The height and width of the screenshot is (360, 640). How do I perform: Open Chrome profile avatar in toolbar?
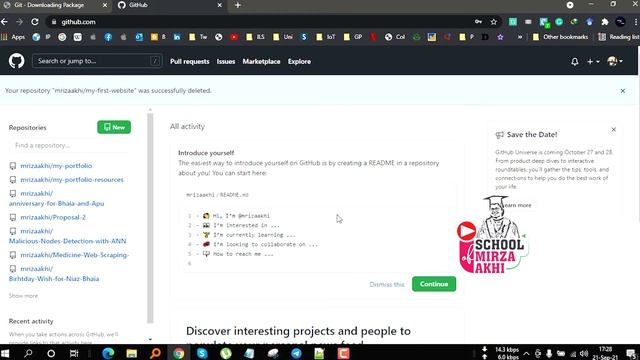pos(620,22)
